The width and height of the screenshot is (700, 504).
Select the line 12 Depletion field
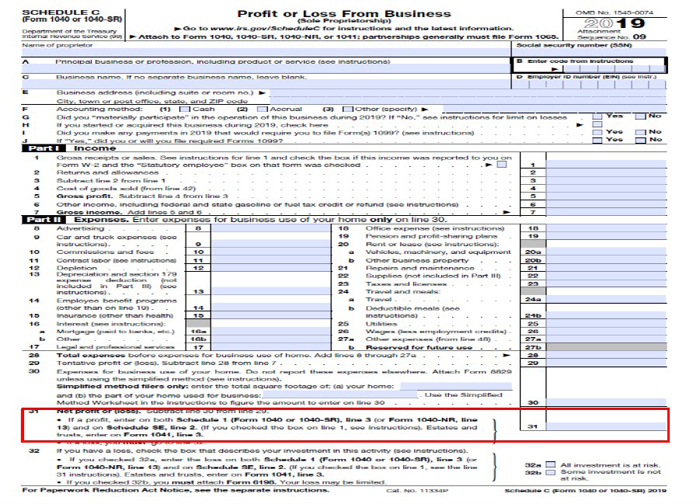271,268
